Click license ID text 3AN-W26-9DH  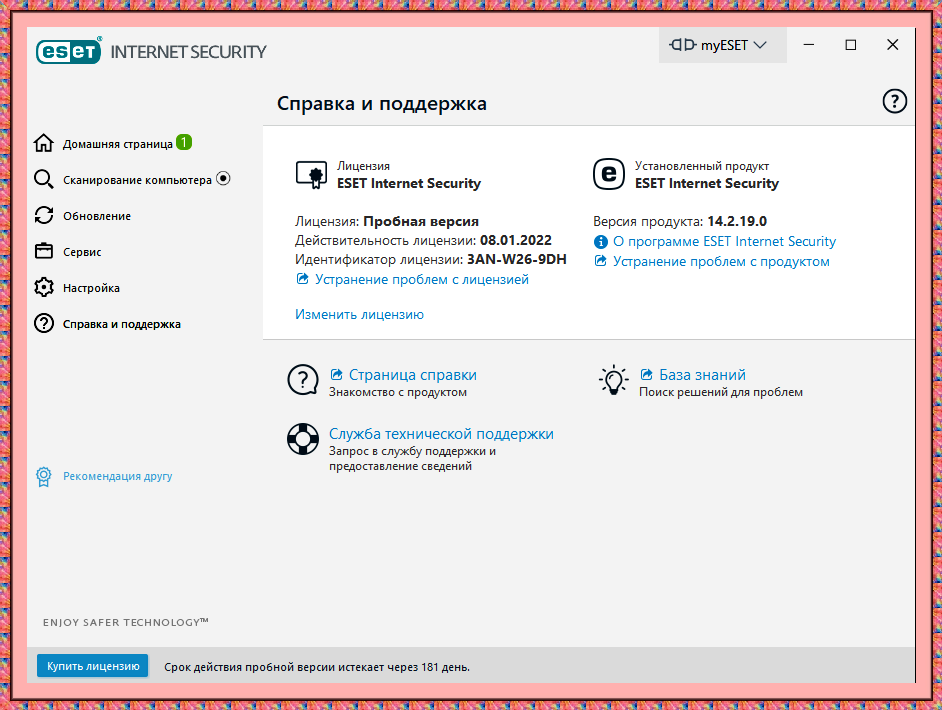pyautogui.click(x=517, y=259)
